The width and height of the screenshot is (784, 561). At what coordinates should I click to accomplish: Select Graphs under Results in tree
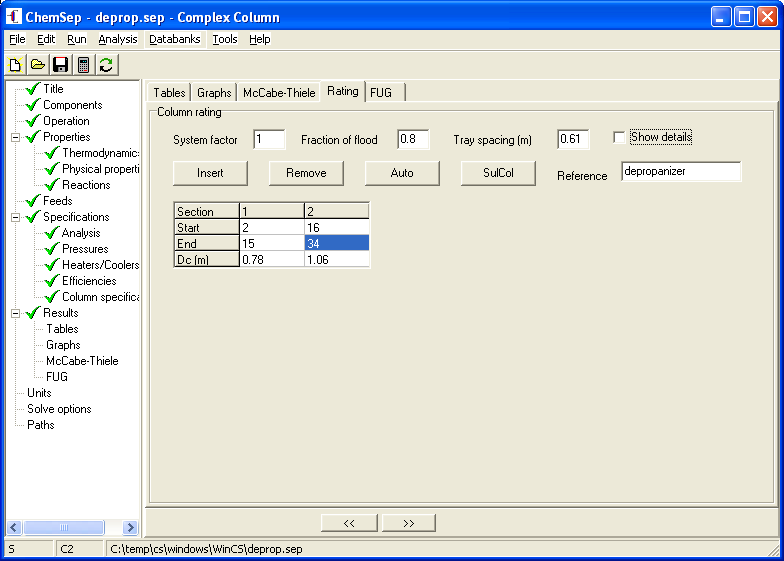point(63,345)
